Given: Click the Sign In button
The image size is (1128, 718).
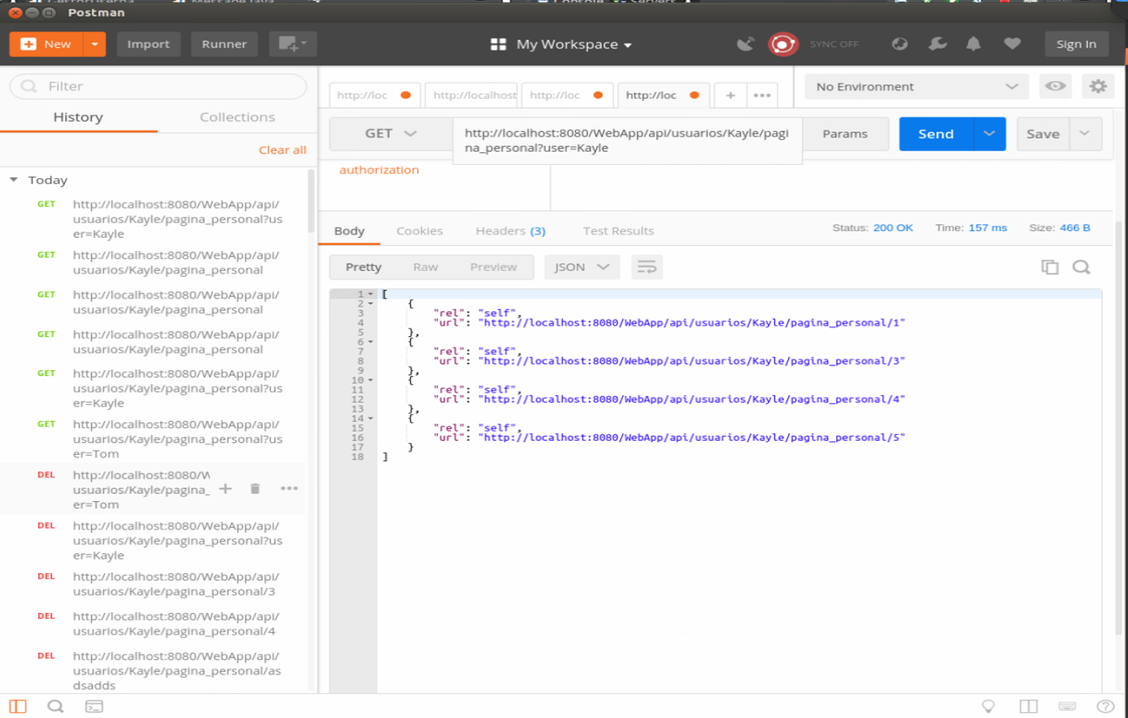Looking at the screenshot, I should (x=1076, y=44).
